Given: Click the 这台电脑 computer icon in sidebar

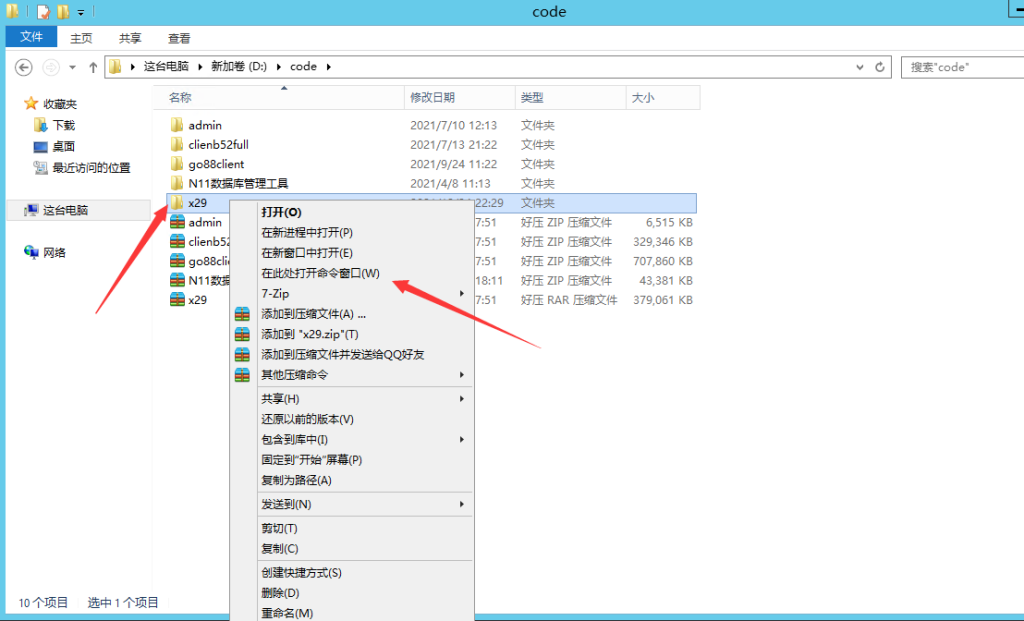Looking at the screenshot, I should click(28, 210).
